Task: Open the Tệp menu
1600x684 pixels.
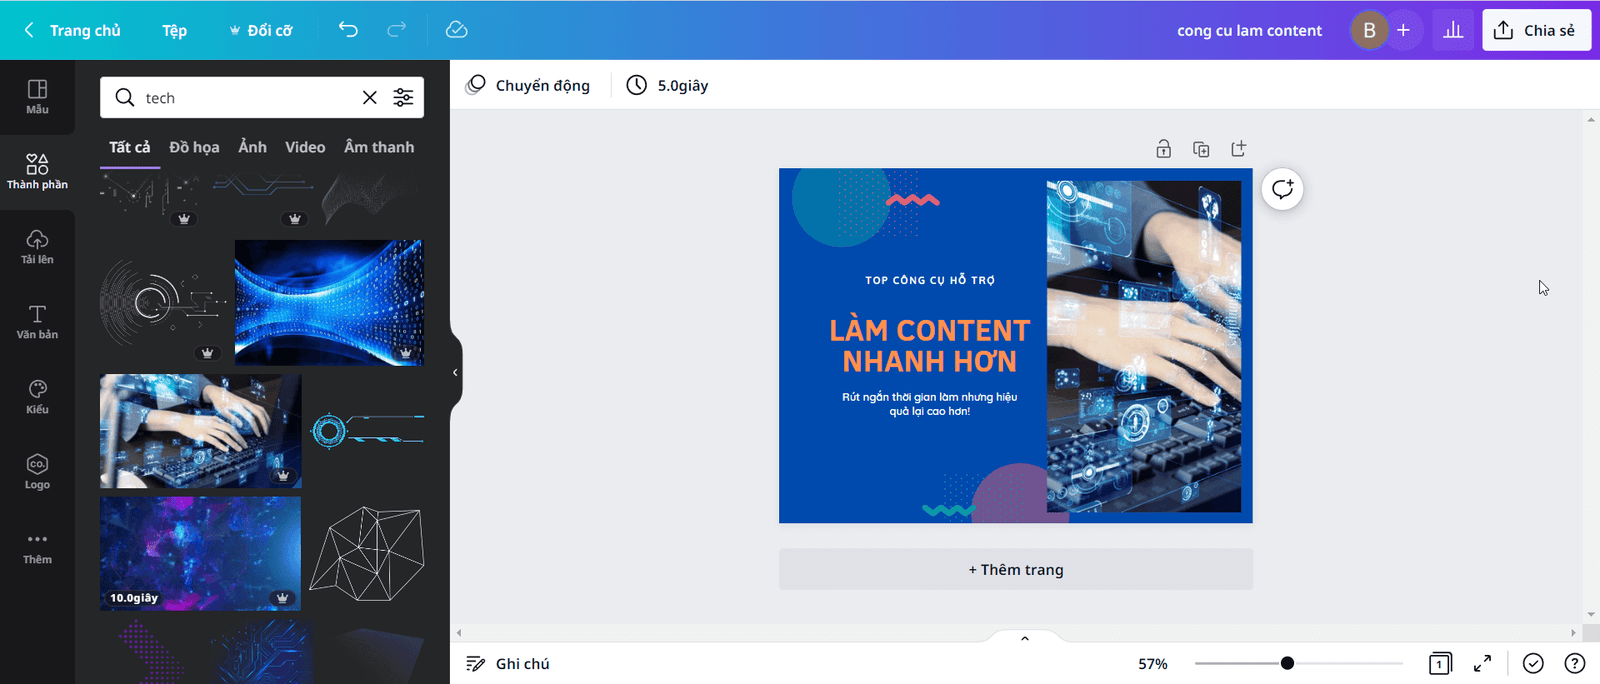Action: point(174,30)
